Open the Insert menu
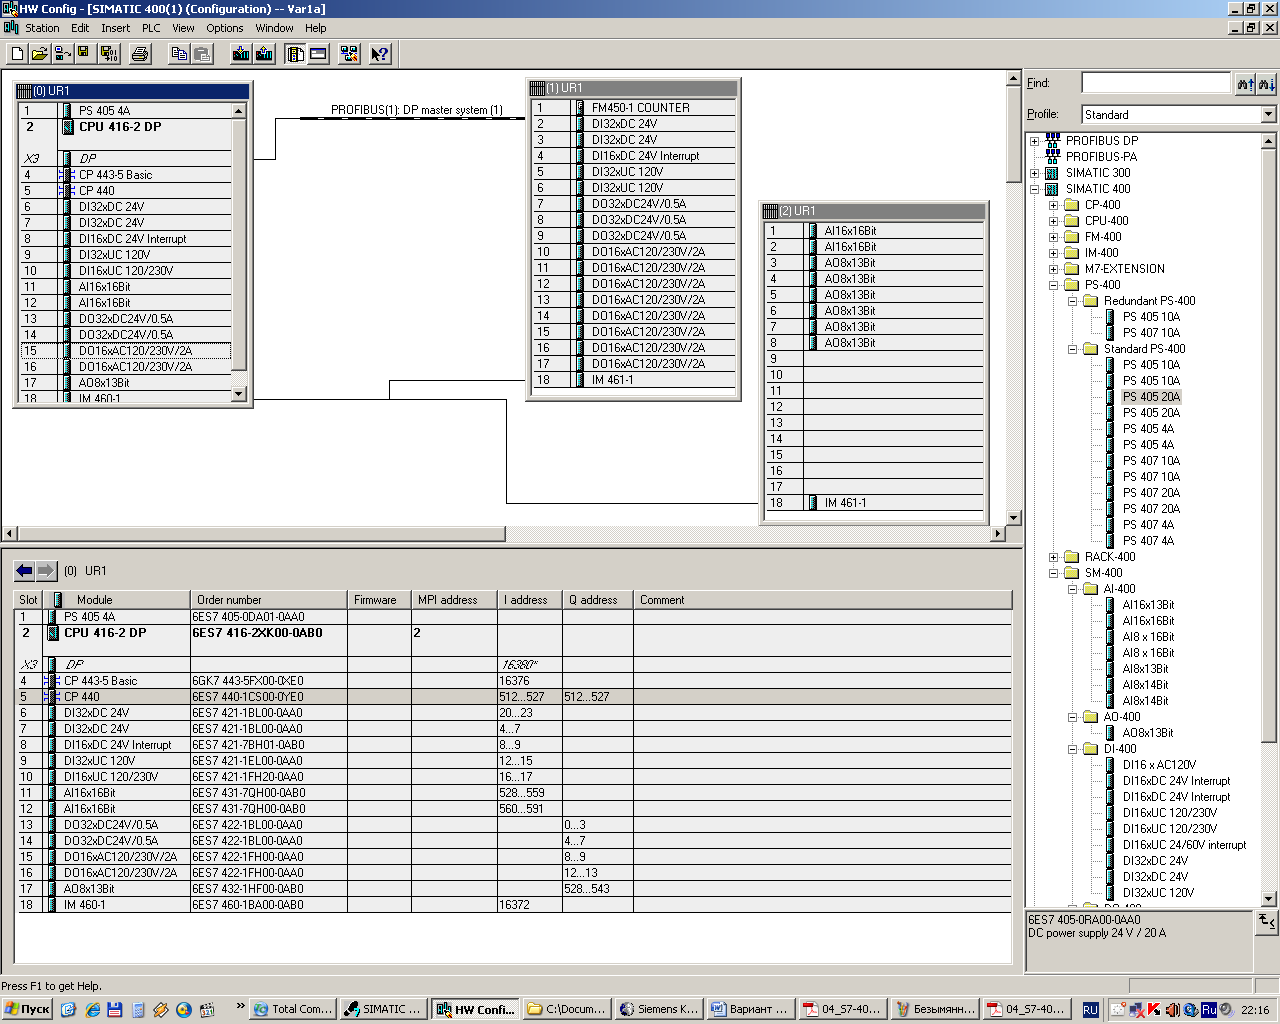The height and width of the screenshot is (1024, 1280). tap(115, 28)
